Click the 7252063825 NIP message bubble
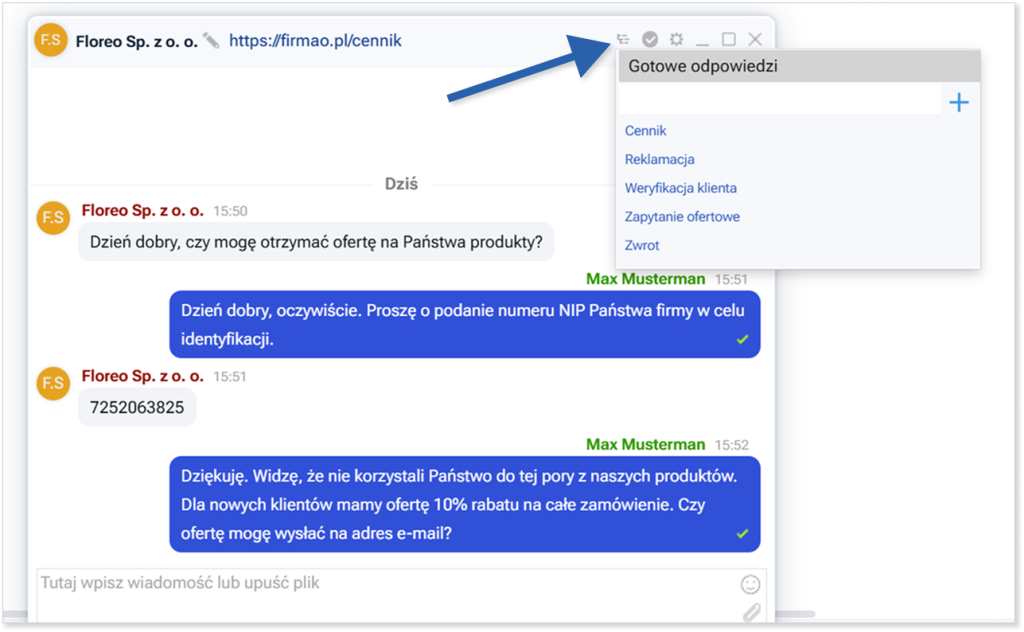 [137, 408]
